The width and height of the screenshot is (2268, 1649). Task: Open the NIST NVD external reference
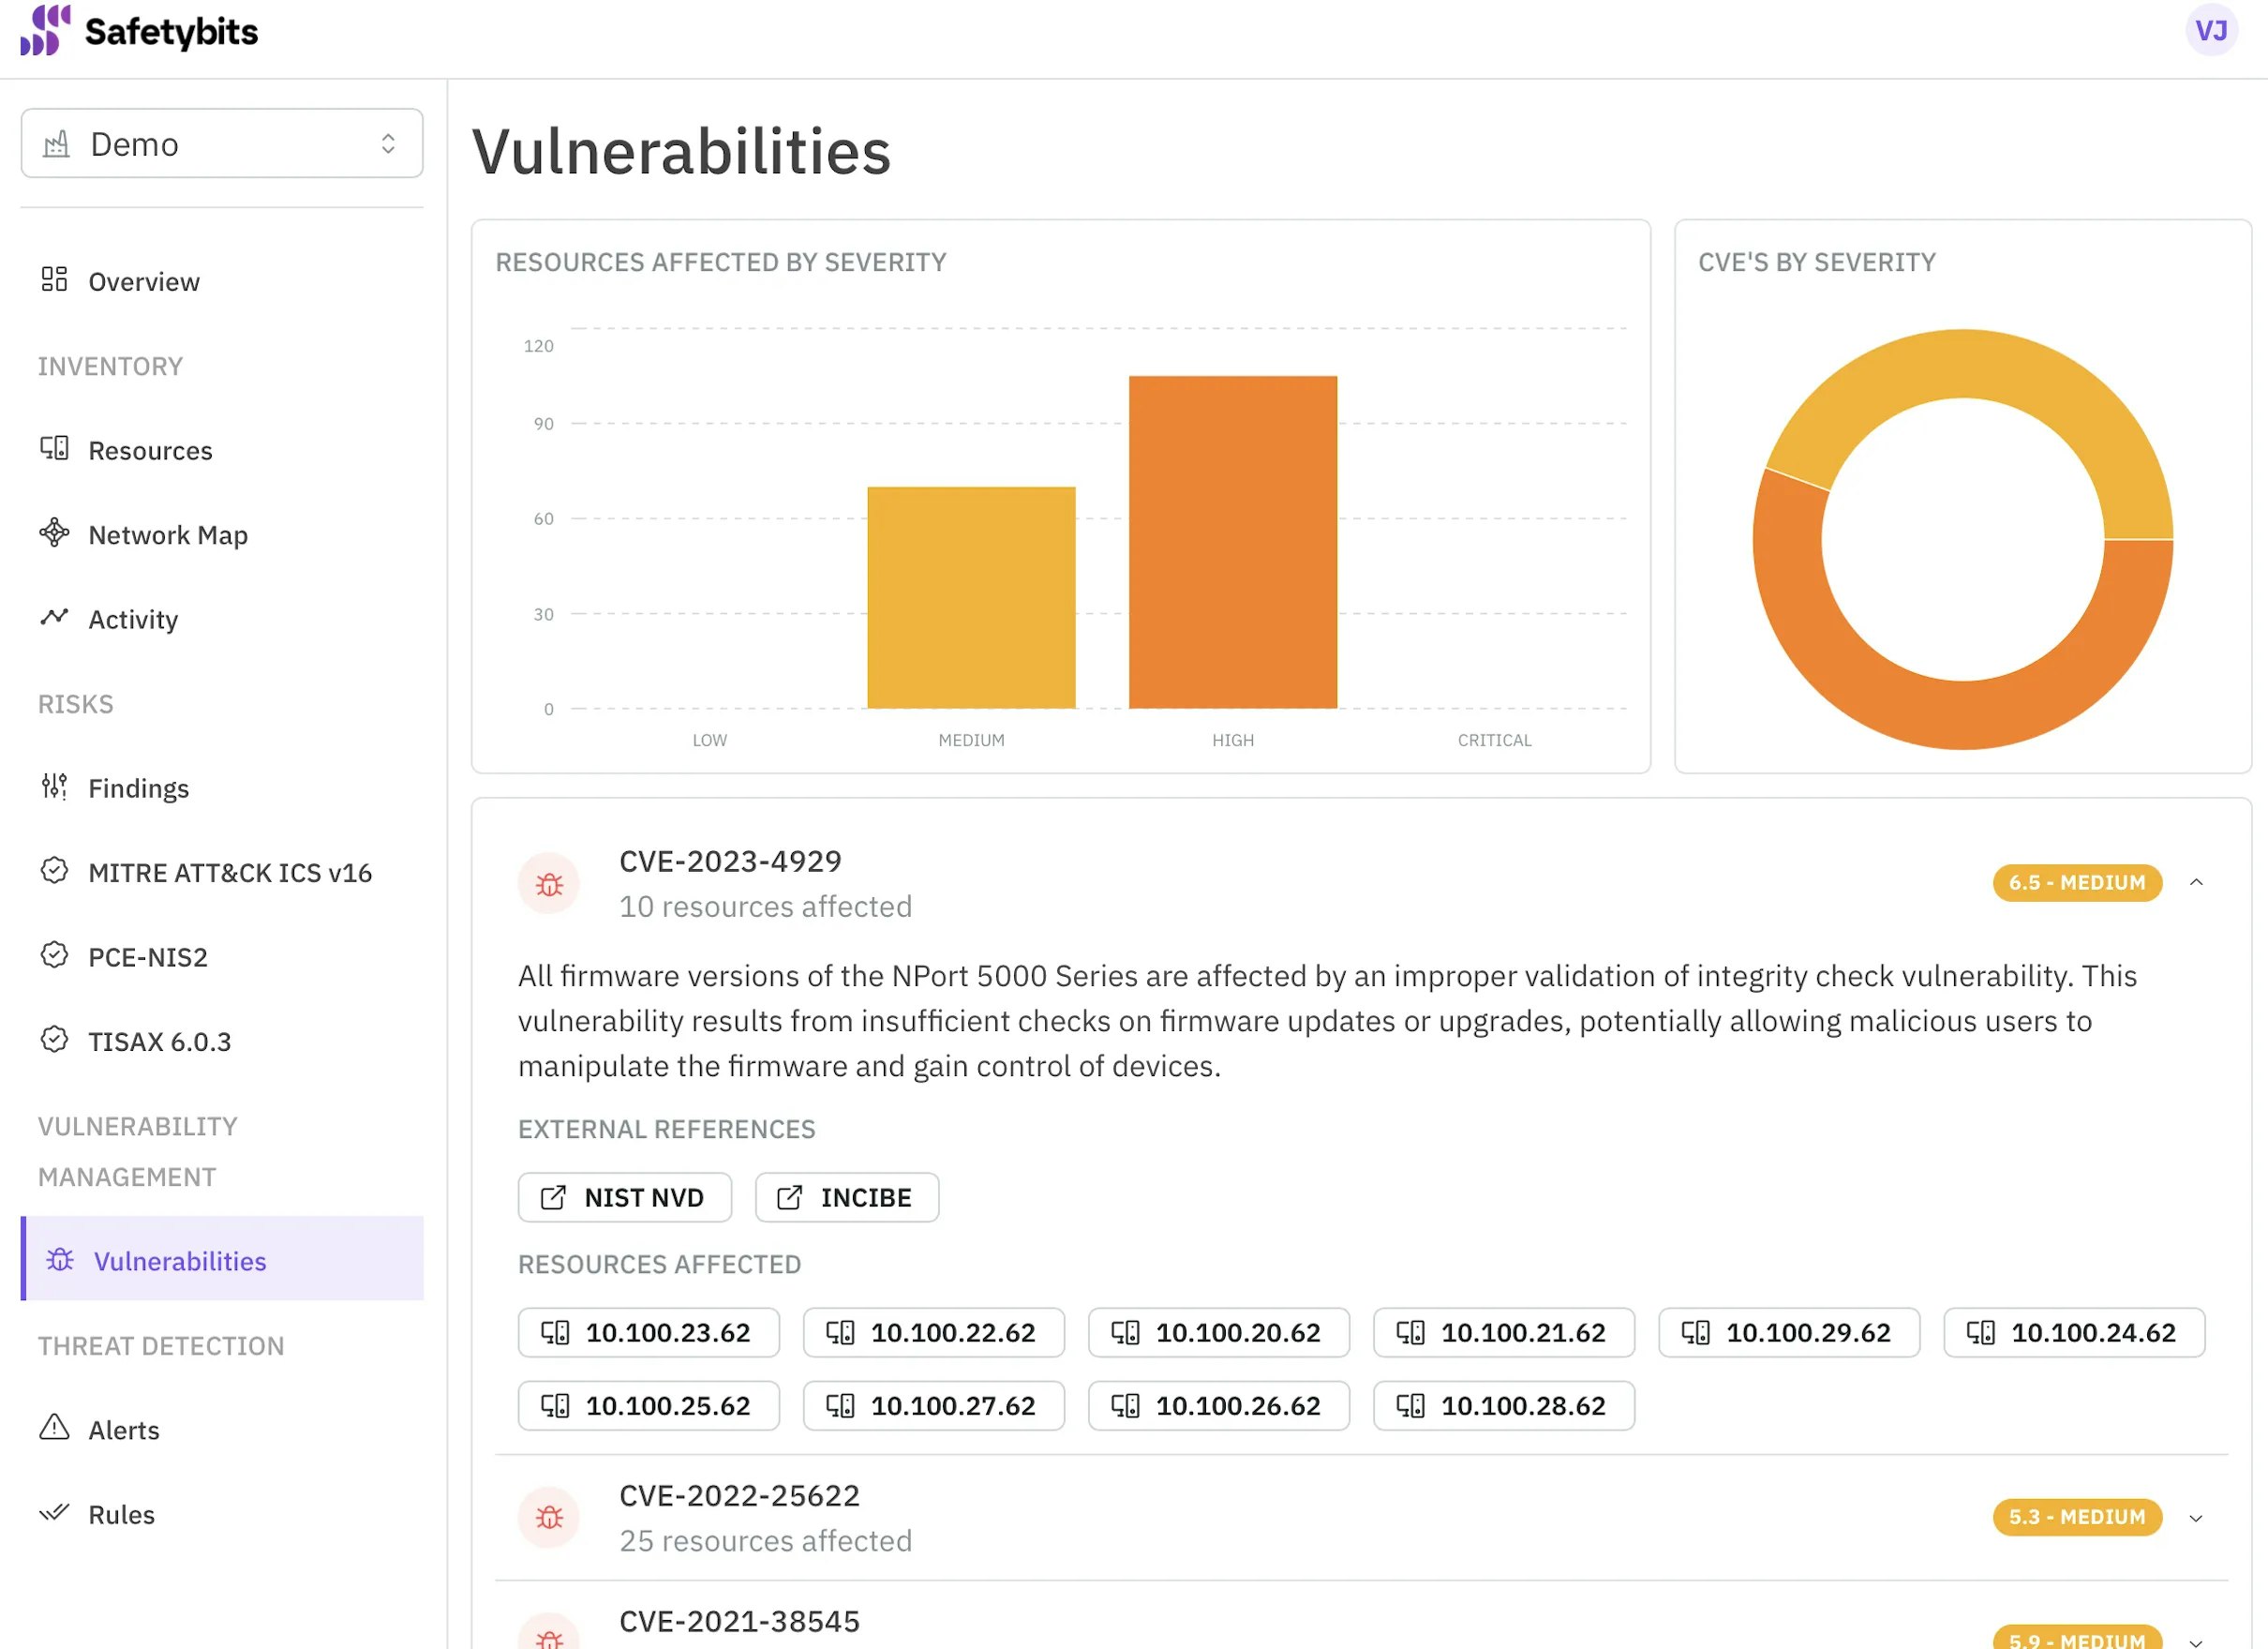(x=625, y=1197)
